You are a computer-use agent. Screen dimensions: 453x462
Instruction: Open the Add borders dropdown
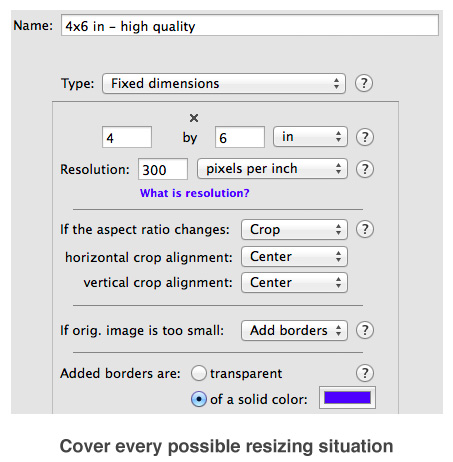pyautogui.click(x=294, y=330)
